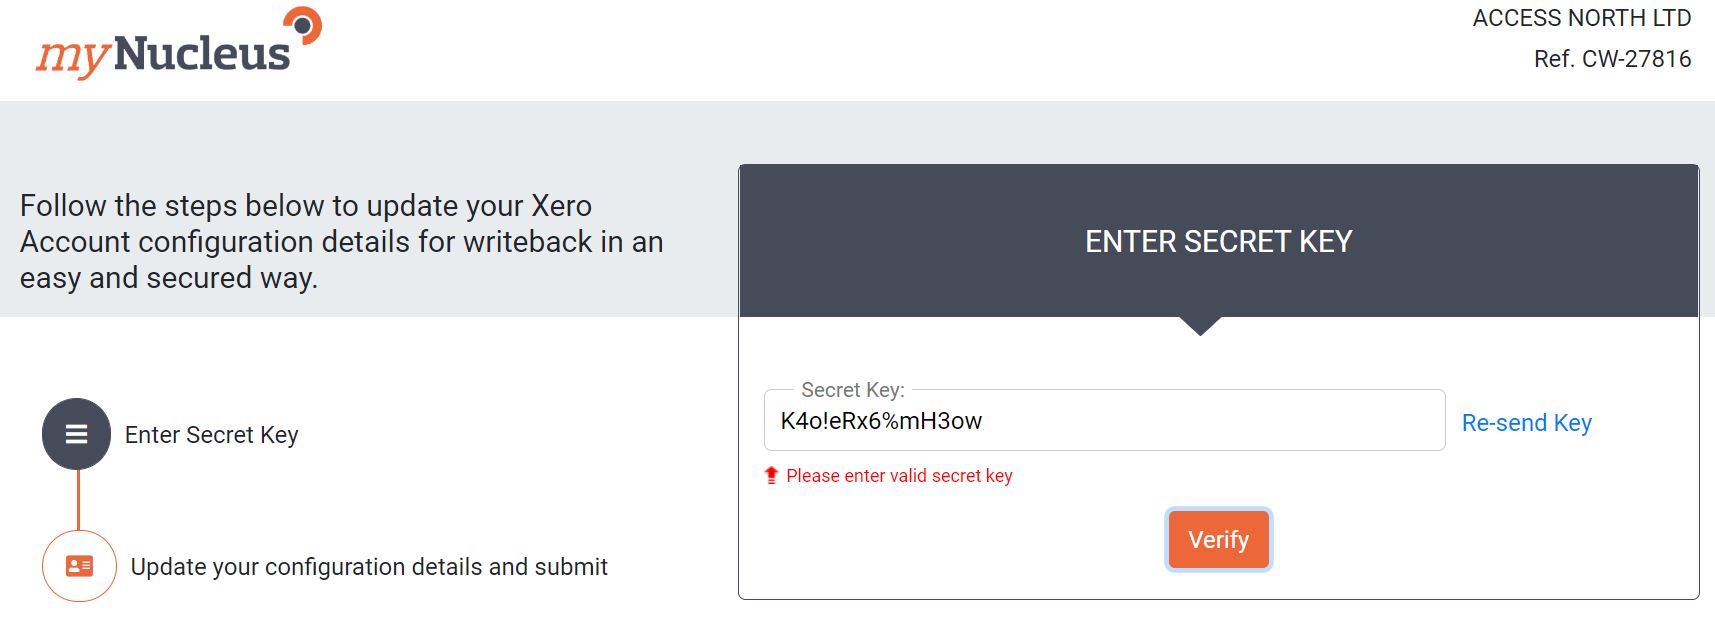The image size is (1715, 622).
Task: Click the orange circle in the logo
Action: (303, 25)
